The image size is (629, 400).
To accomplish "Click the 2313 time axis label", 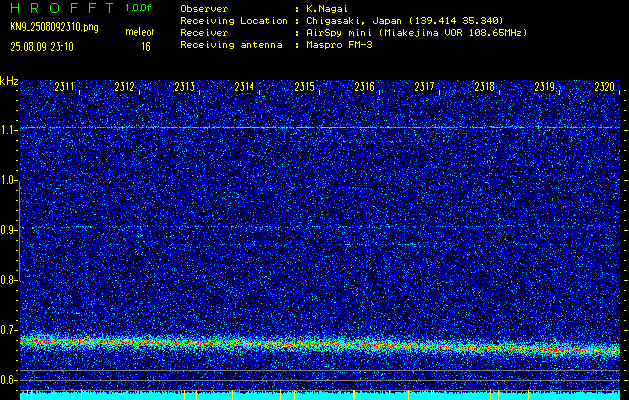I will 185,87.
